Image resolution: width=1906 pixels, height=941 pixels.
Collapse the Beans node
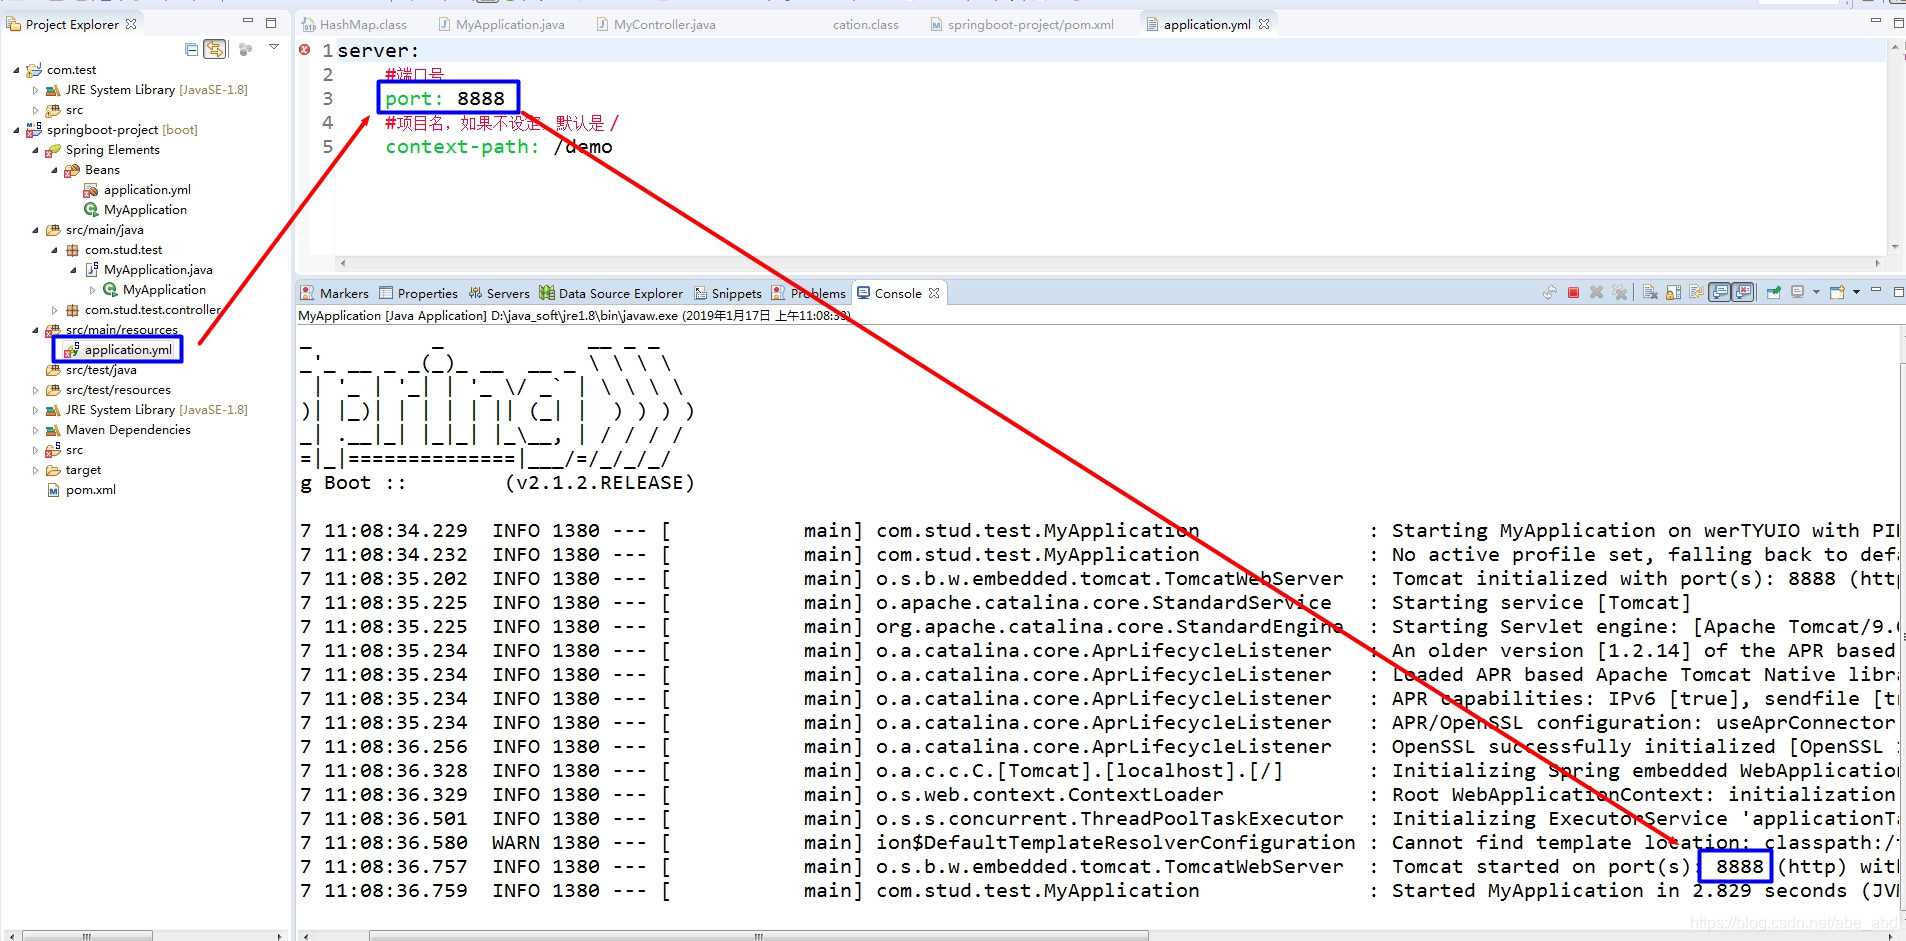click(x=54, y=170)
